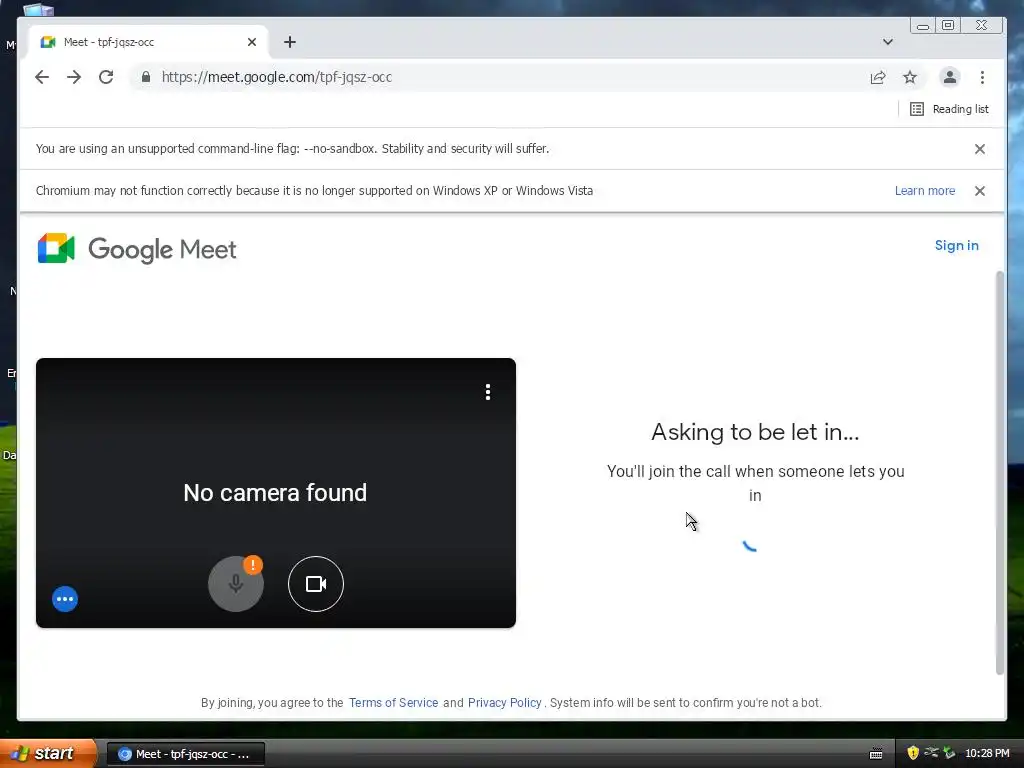
Task: Click the address bar URL
Action: point(277,77)
